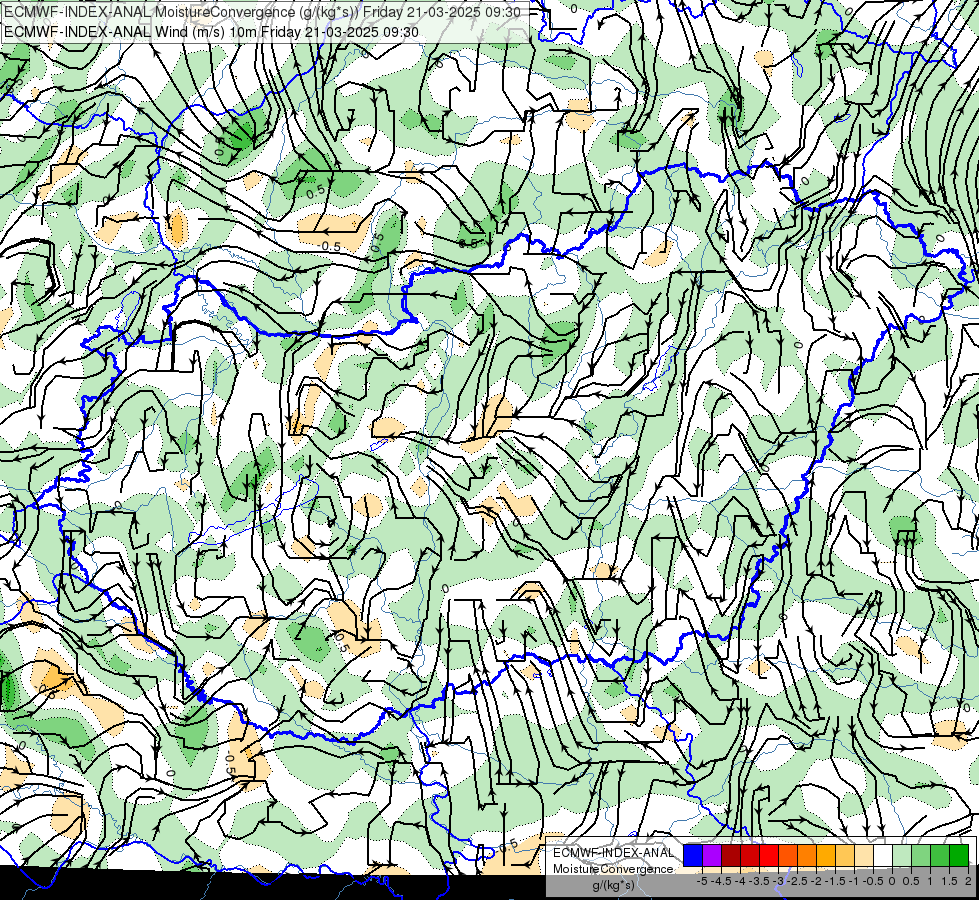The width and height of the screenshot is (979, 900).
Task: Click the MoistureConvergence title line at top
Action: point(262,11)
